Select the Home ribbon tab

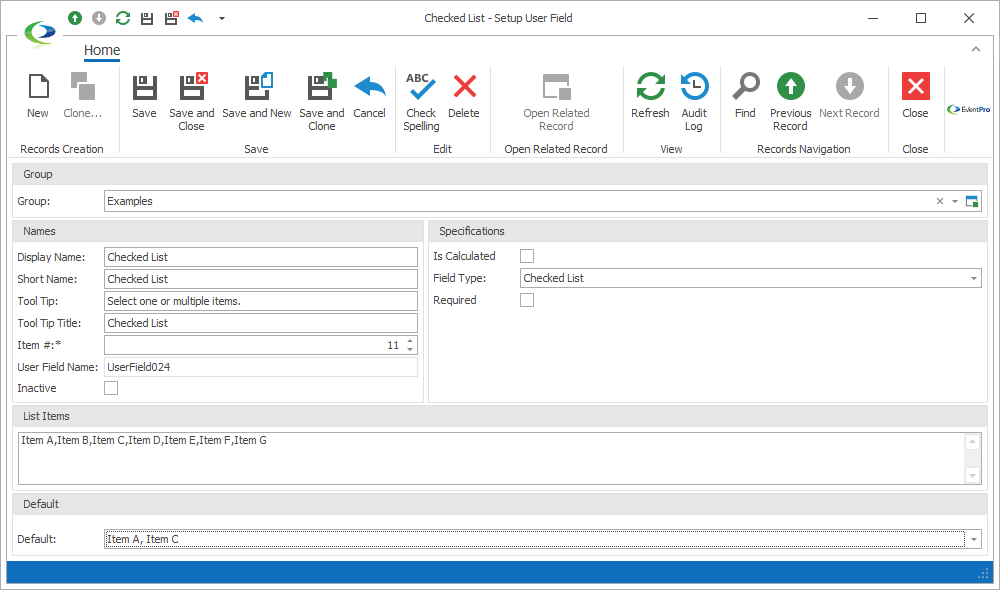[102, 50]
